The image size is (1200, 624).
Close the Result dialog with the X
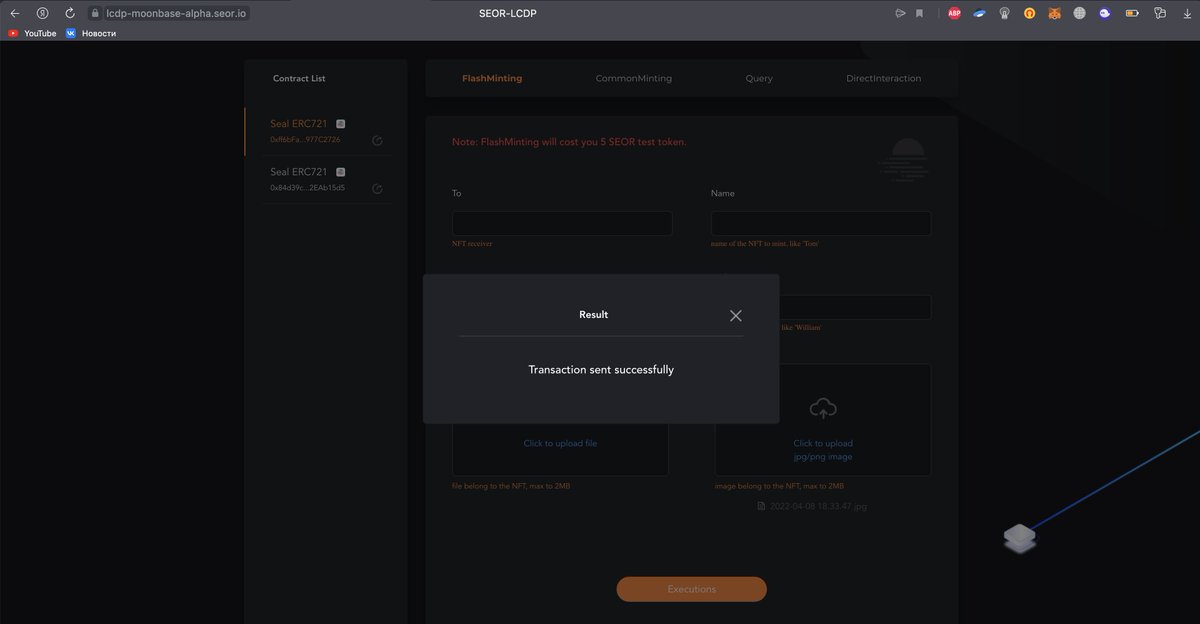[x=736, y=315]
